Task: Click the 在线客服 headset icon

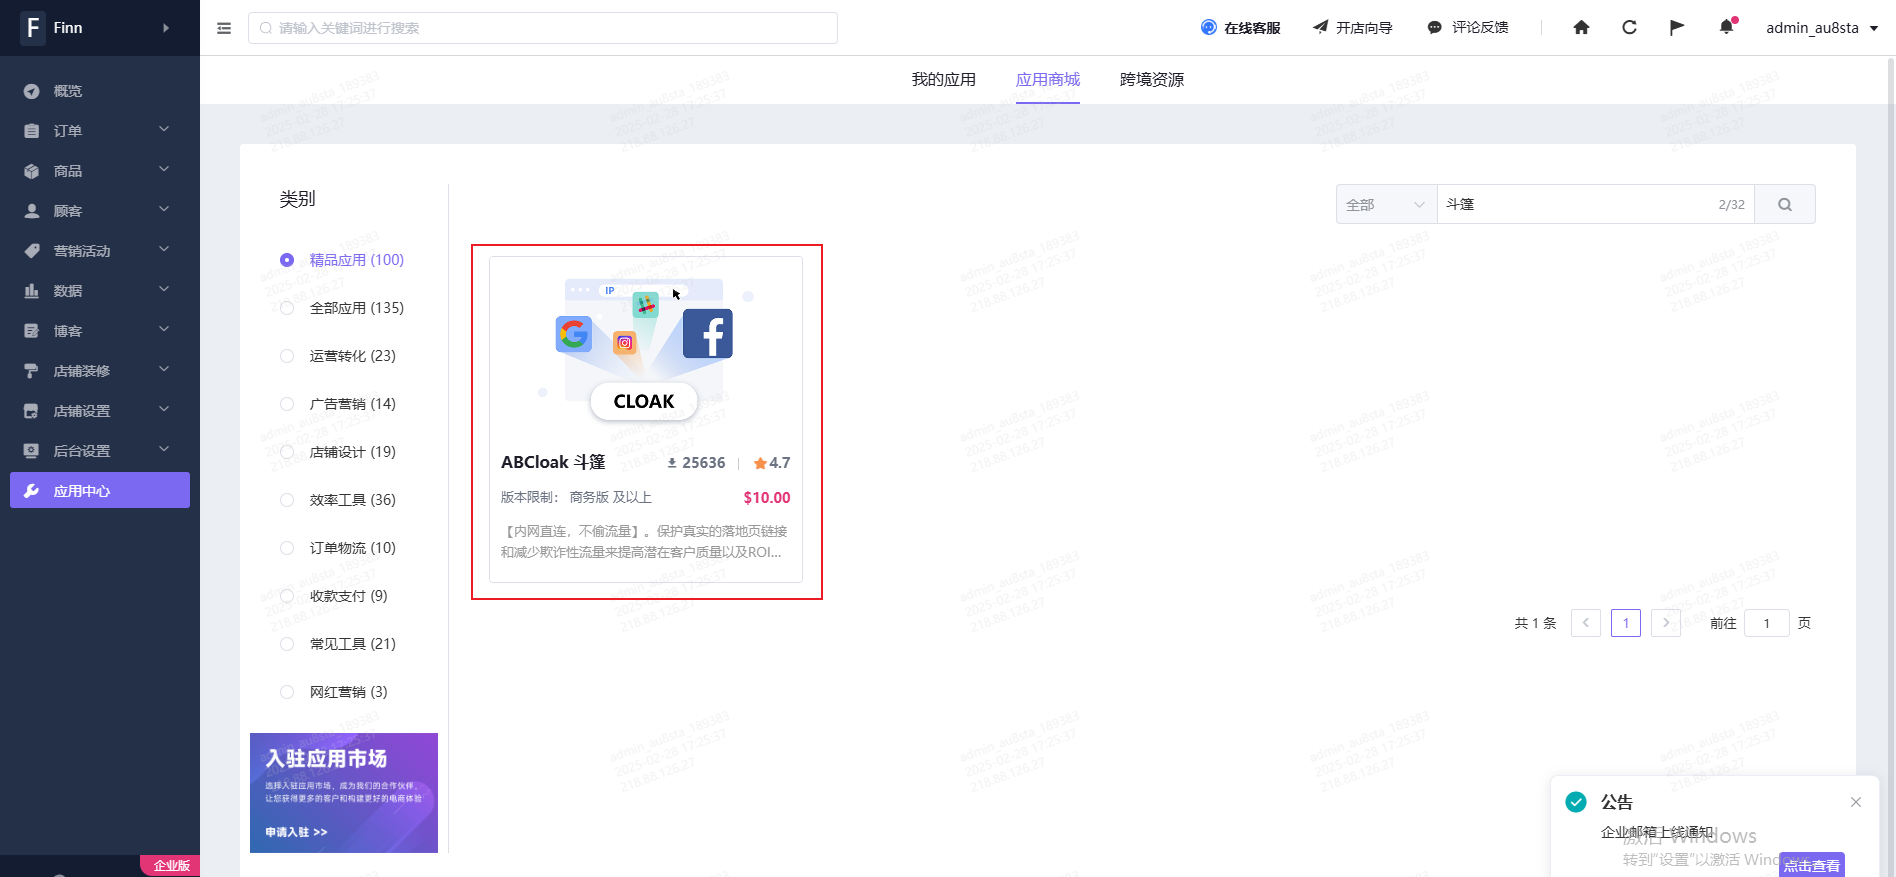Action: pos(1209,28)
